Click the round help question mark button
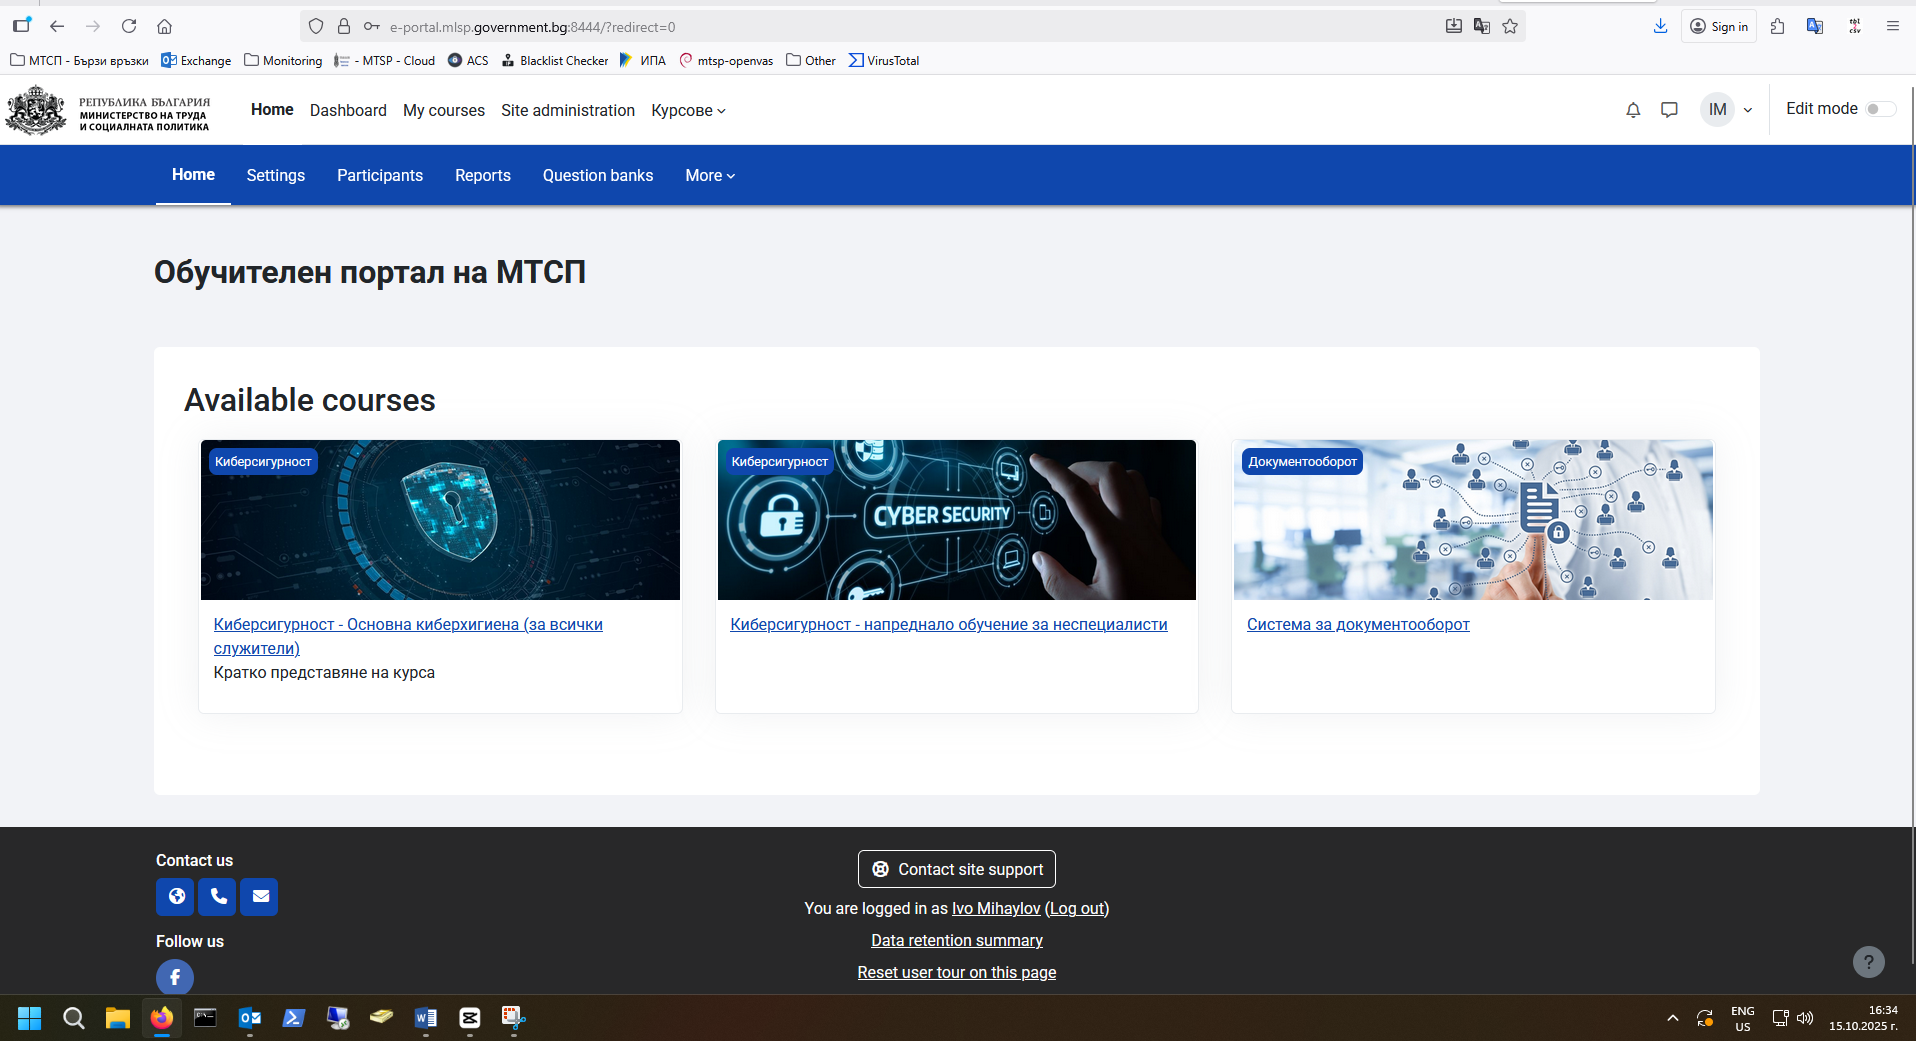This screenshot has width=1916, height=1041. coord(1868,962)
